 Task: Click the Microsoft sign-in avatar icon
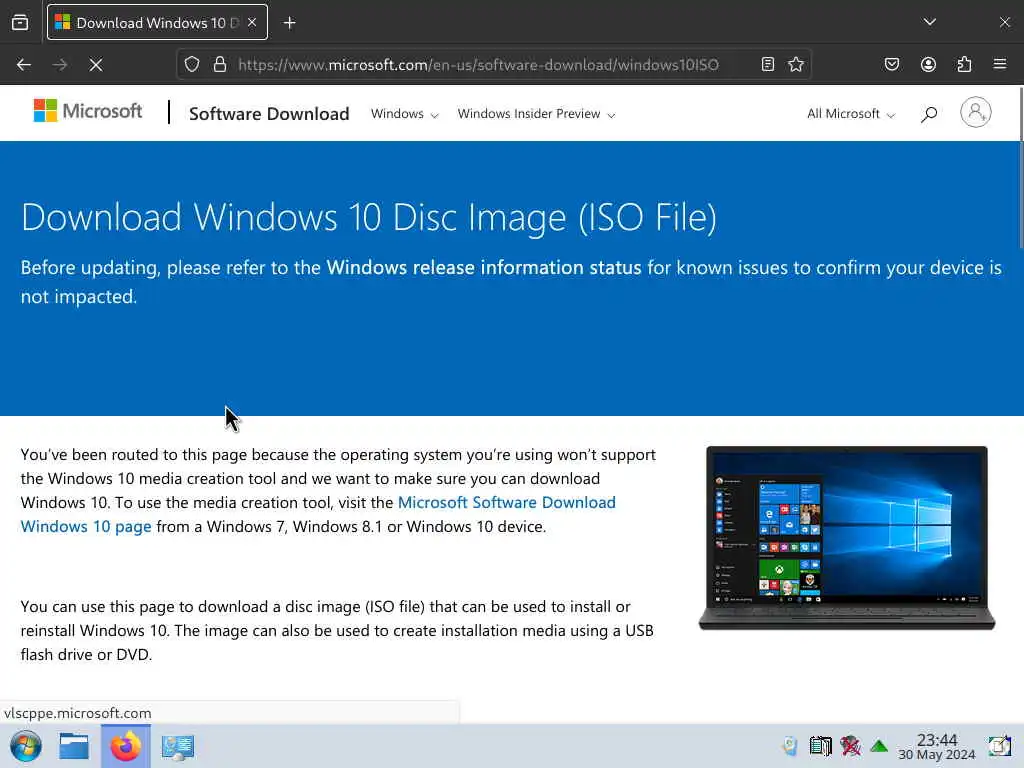976,112
